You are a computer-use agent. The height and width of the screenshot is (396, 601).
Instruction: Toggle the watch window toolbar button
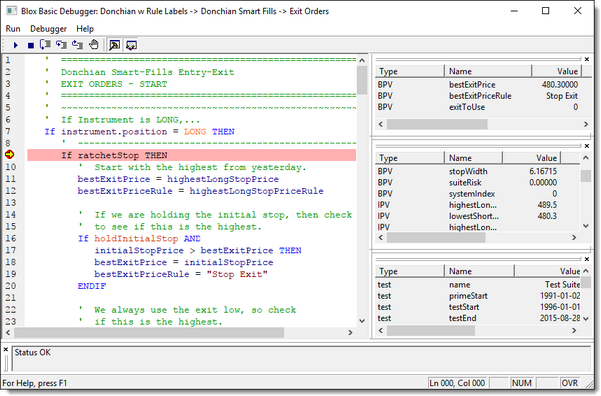pos(131,45)
